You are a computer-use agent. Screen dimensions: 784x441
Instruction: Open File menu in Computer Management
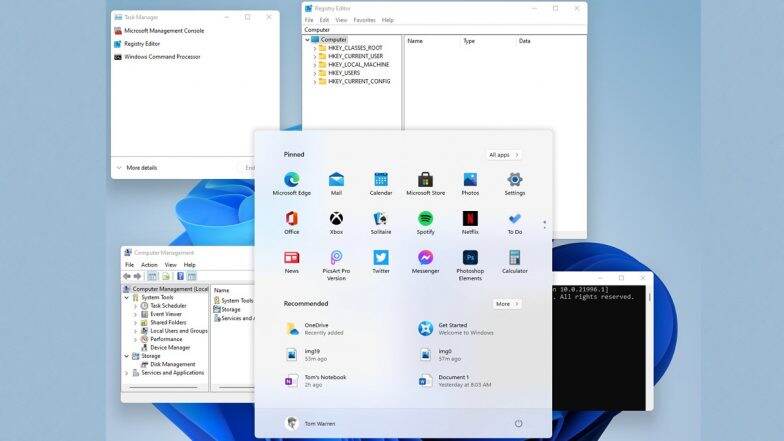[130, 264]
